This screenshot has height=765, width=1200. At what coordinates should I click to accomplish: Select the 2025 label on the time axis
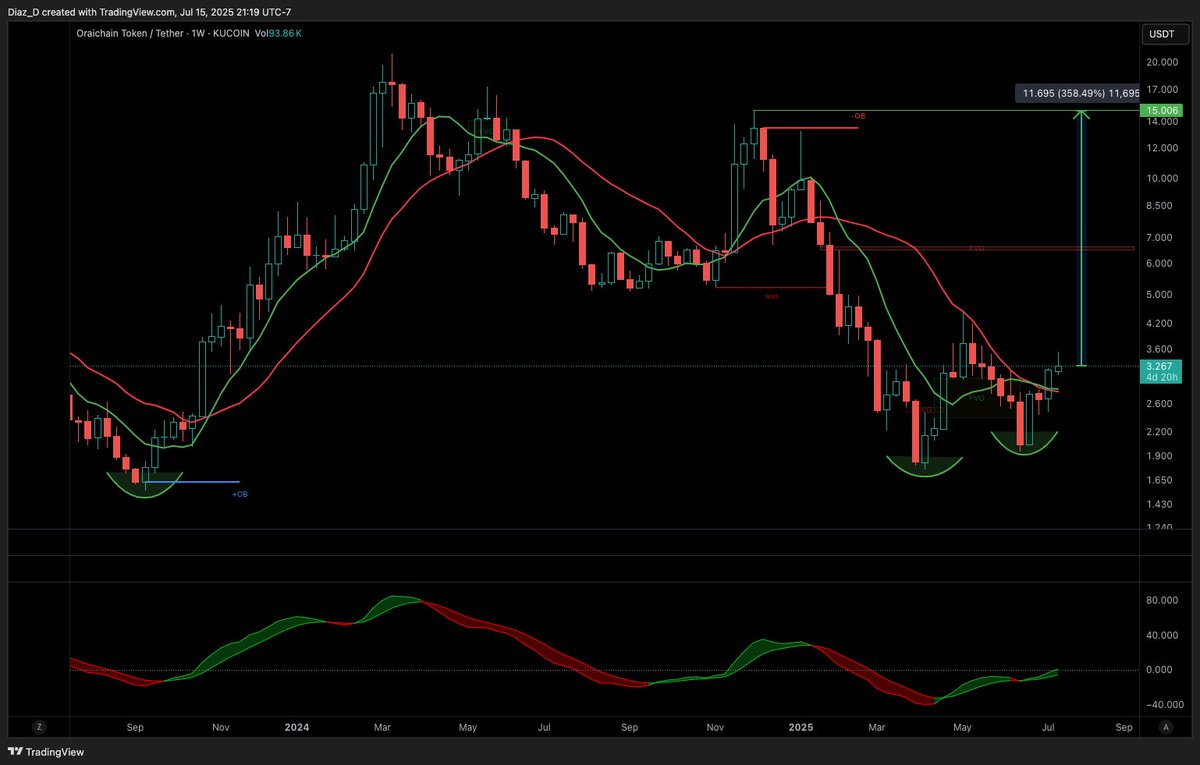[800, 727]
